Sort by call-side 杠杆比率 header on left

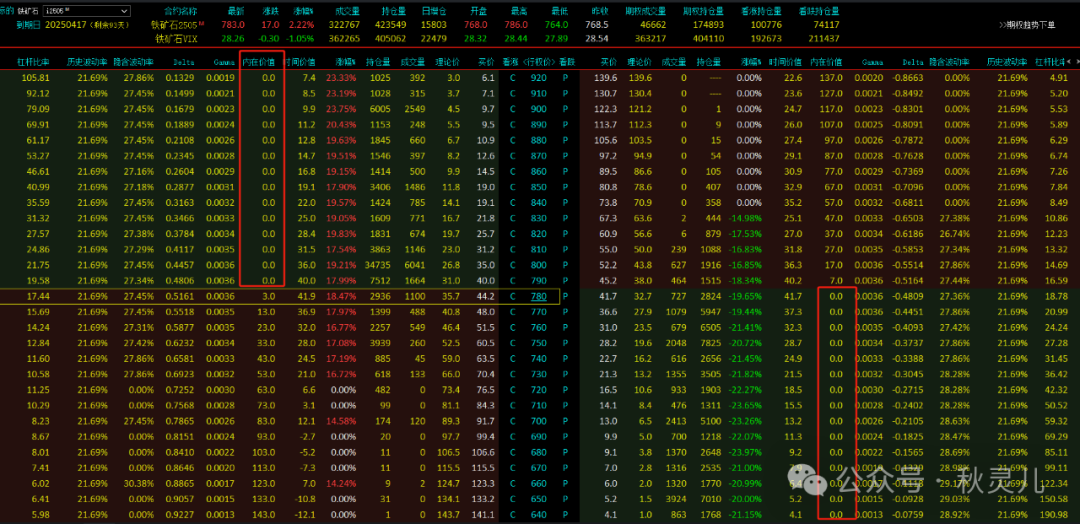click(x=33, y=62)
